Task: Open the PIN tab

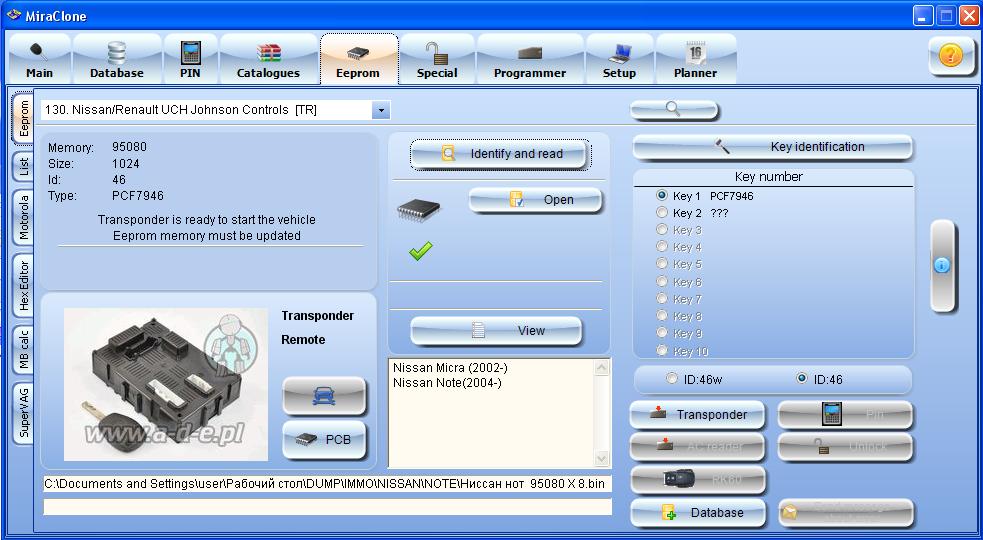Action: 190,60
